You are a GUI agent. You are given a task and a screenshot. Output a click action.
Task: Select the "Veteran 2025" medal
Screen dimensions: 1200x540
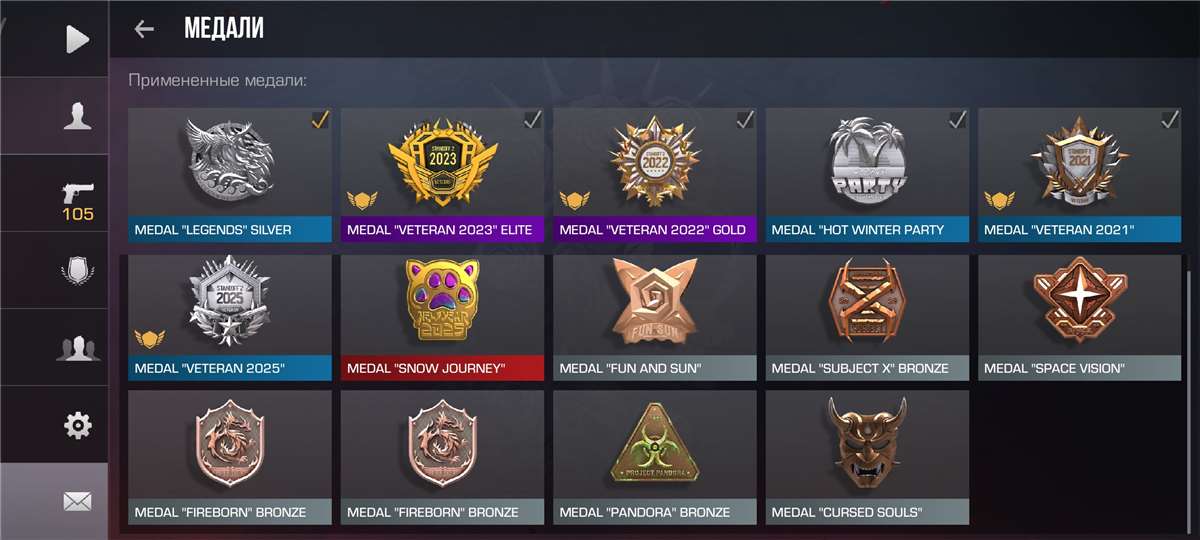click(x=230, y=318)
